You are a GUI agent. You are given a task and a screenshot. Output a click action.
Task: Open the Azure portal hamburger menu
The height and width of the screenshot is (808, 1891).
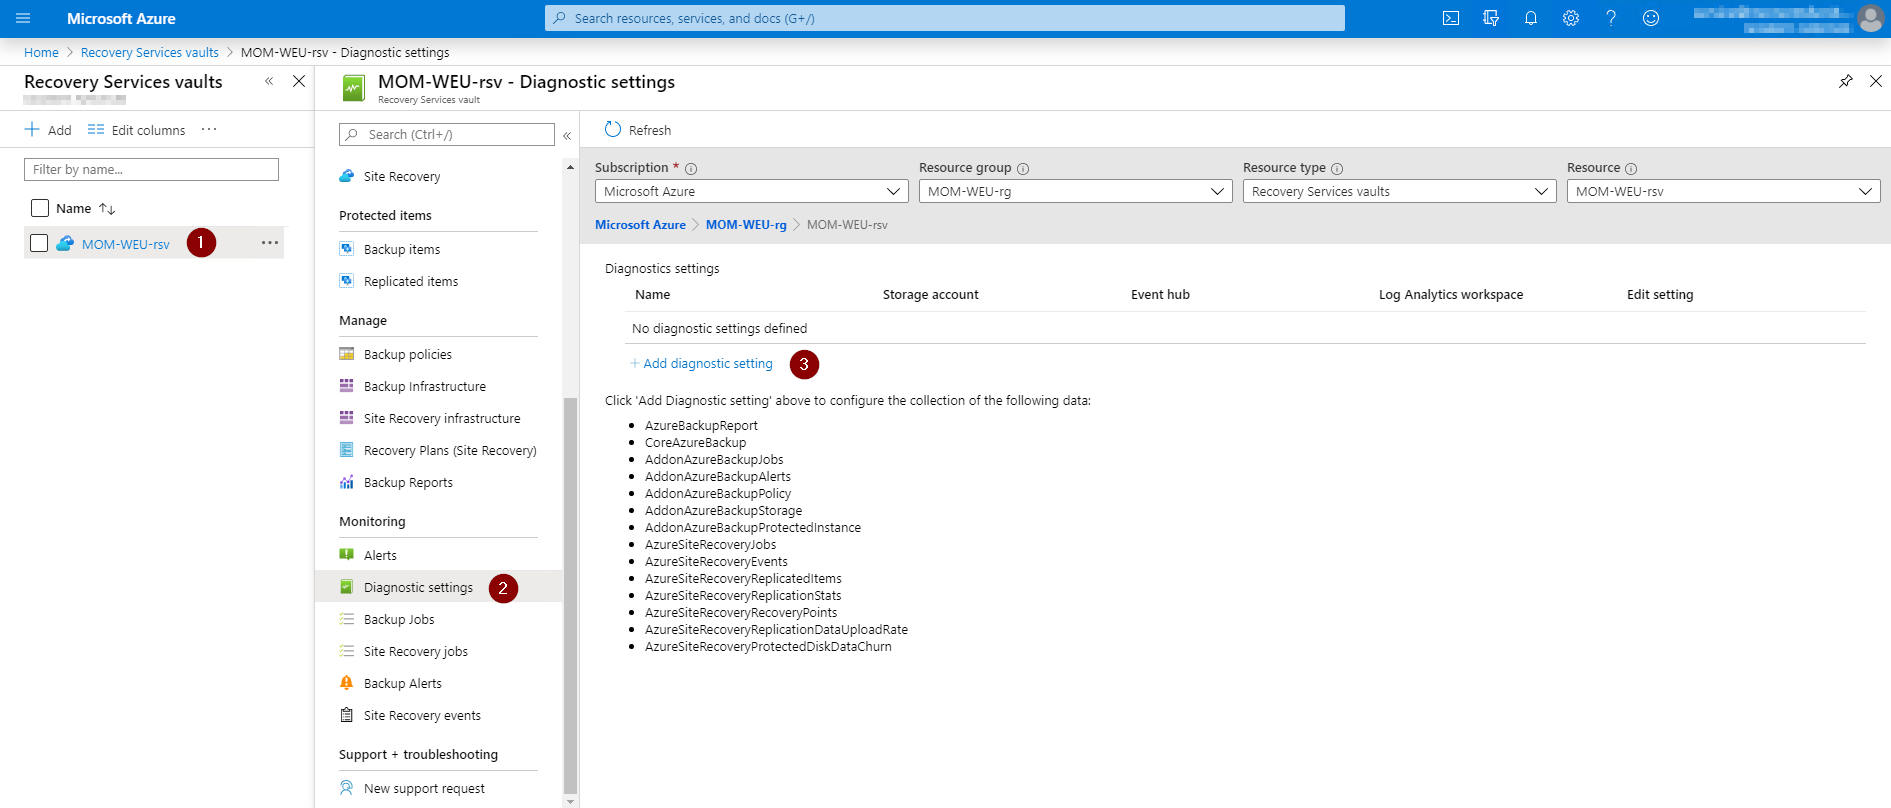click(x=23, y=18)
